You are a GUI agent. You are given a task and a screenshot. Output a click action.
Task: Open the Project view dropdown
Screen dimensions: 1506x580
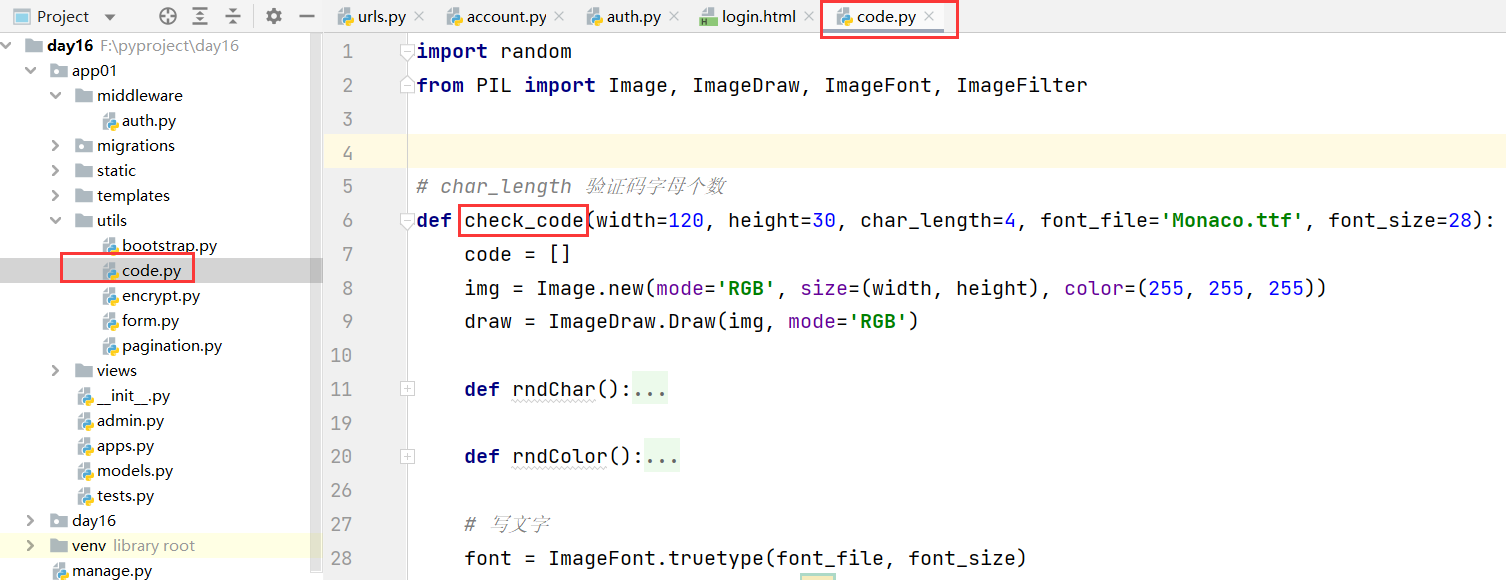point(110,17)
